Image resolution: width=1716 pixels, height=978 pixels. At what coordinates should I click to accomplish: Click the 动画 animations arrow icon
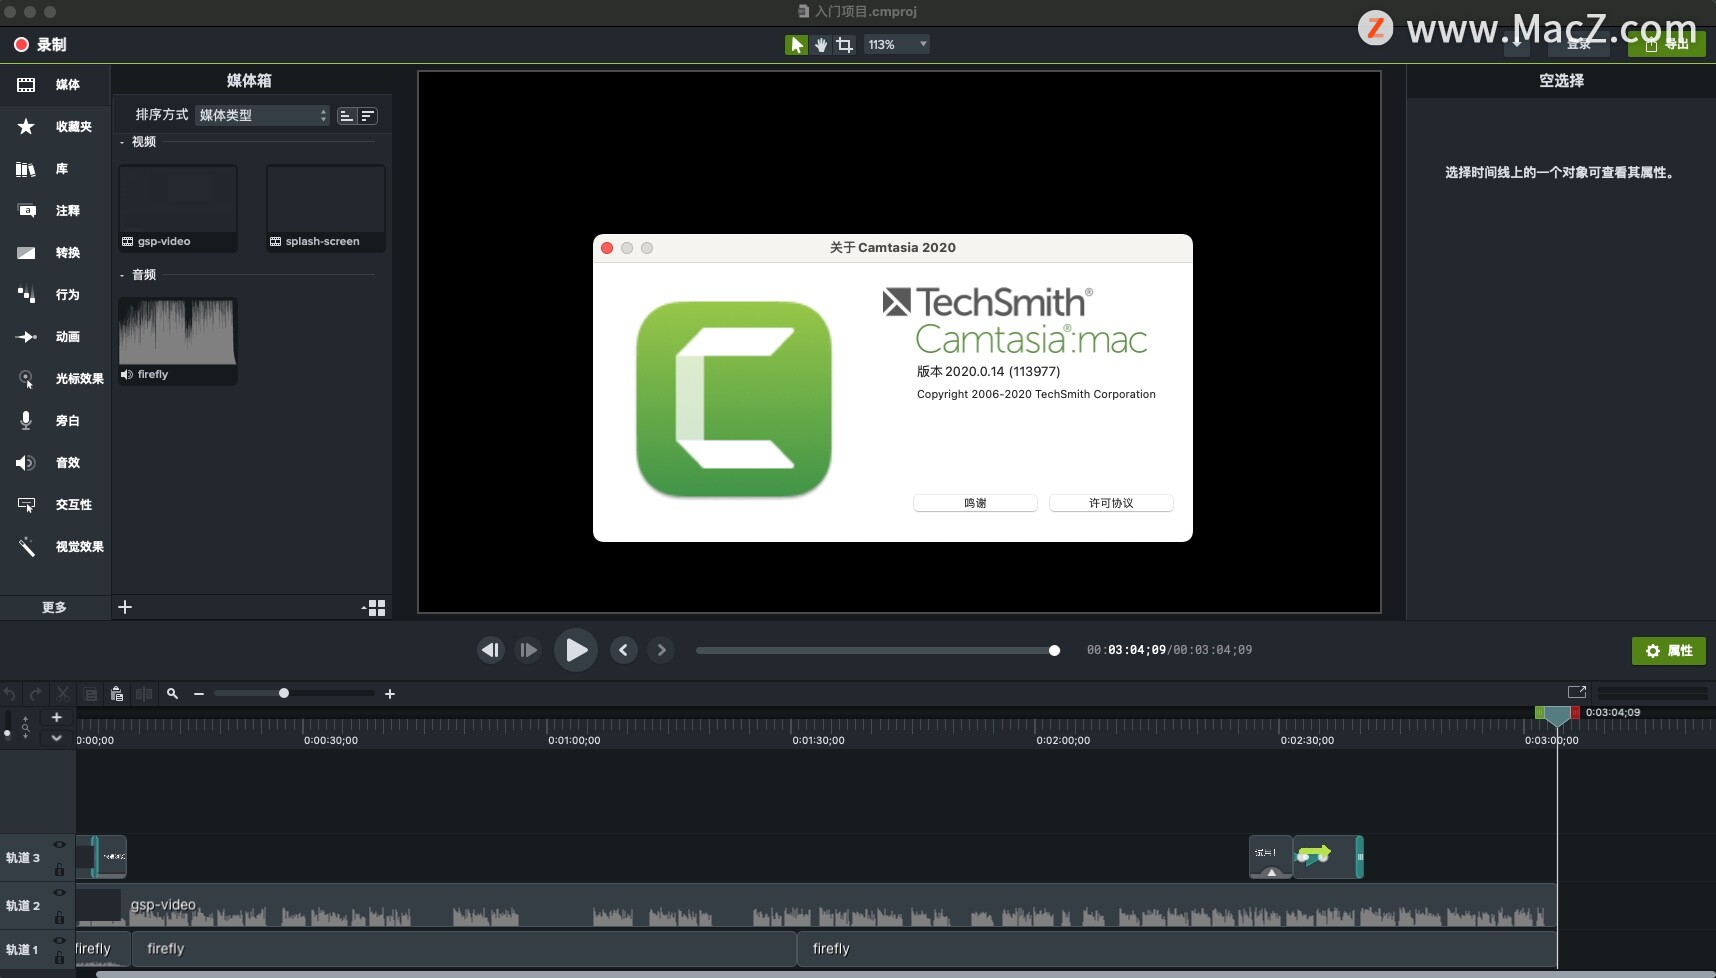[27, 337]
